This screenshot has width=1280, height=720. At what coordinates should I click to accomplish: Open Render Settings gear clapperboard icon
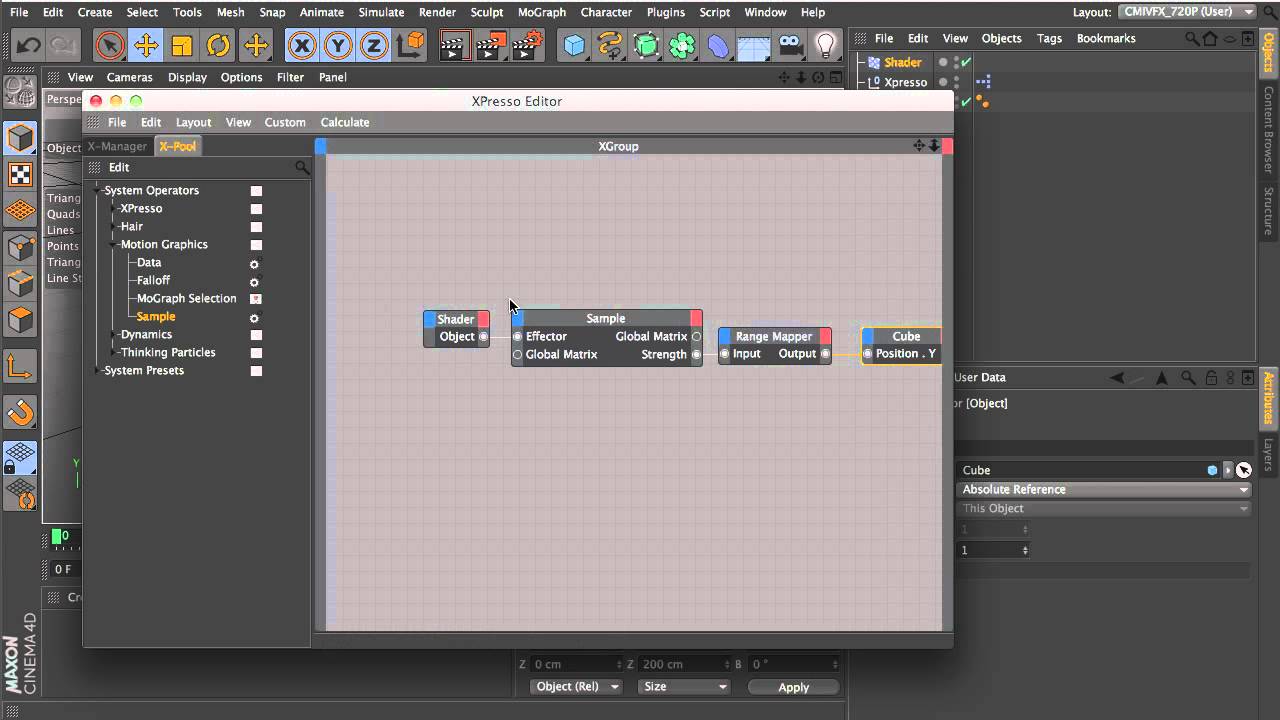[527, 45]
